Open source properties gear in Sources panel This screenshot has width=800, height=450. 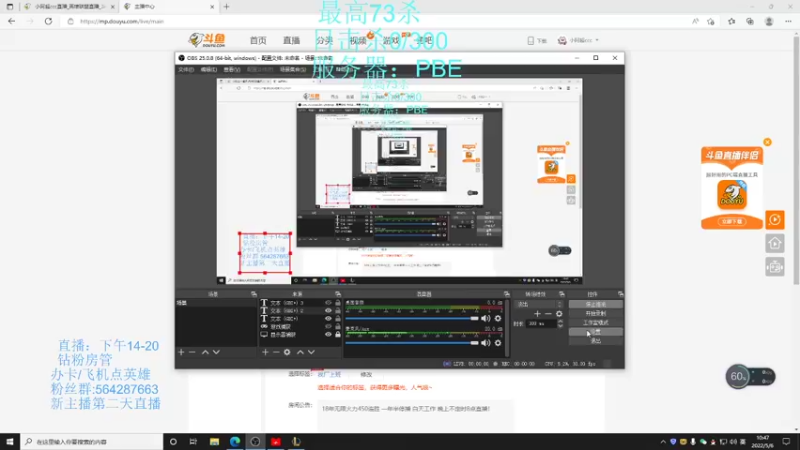[x=287, y=352]
